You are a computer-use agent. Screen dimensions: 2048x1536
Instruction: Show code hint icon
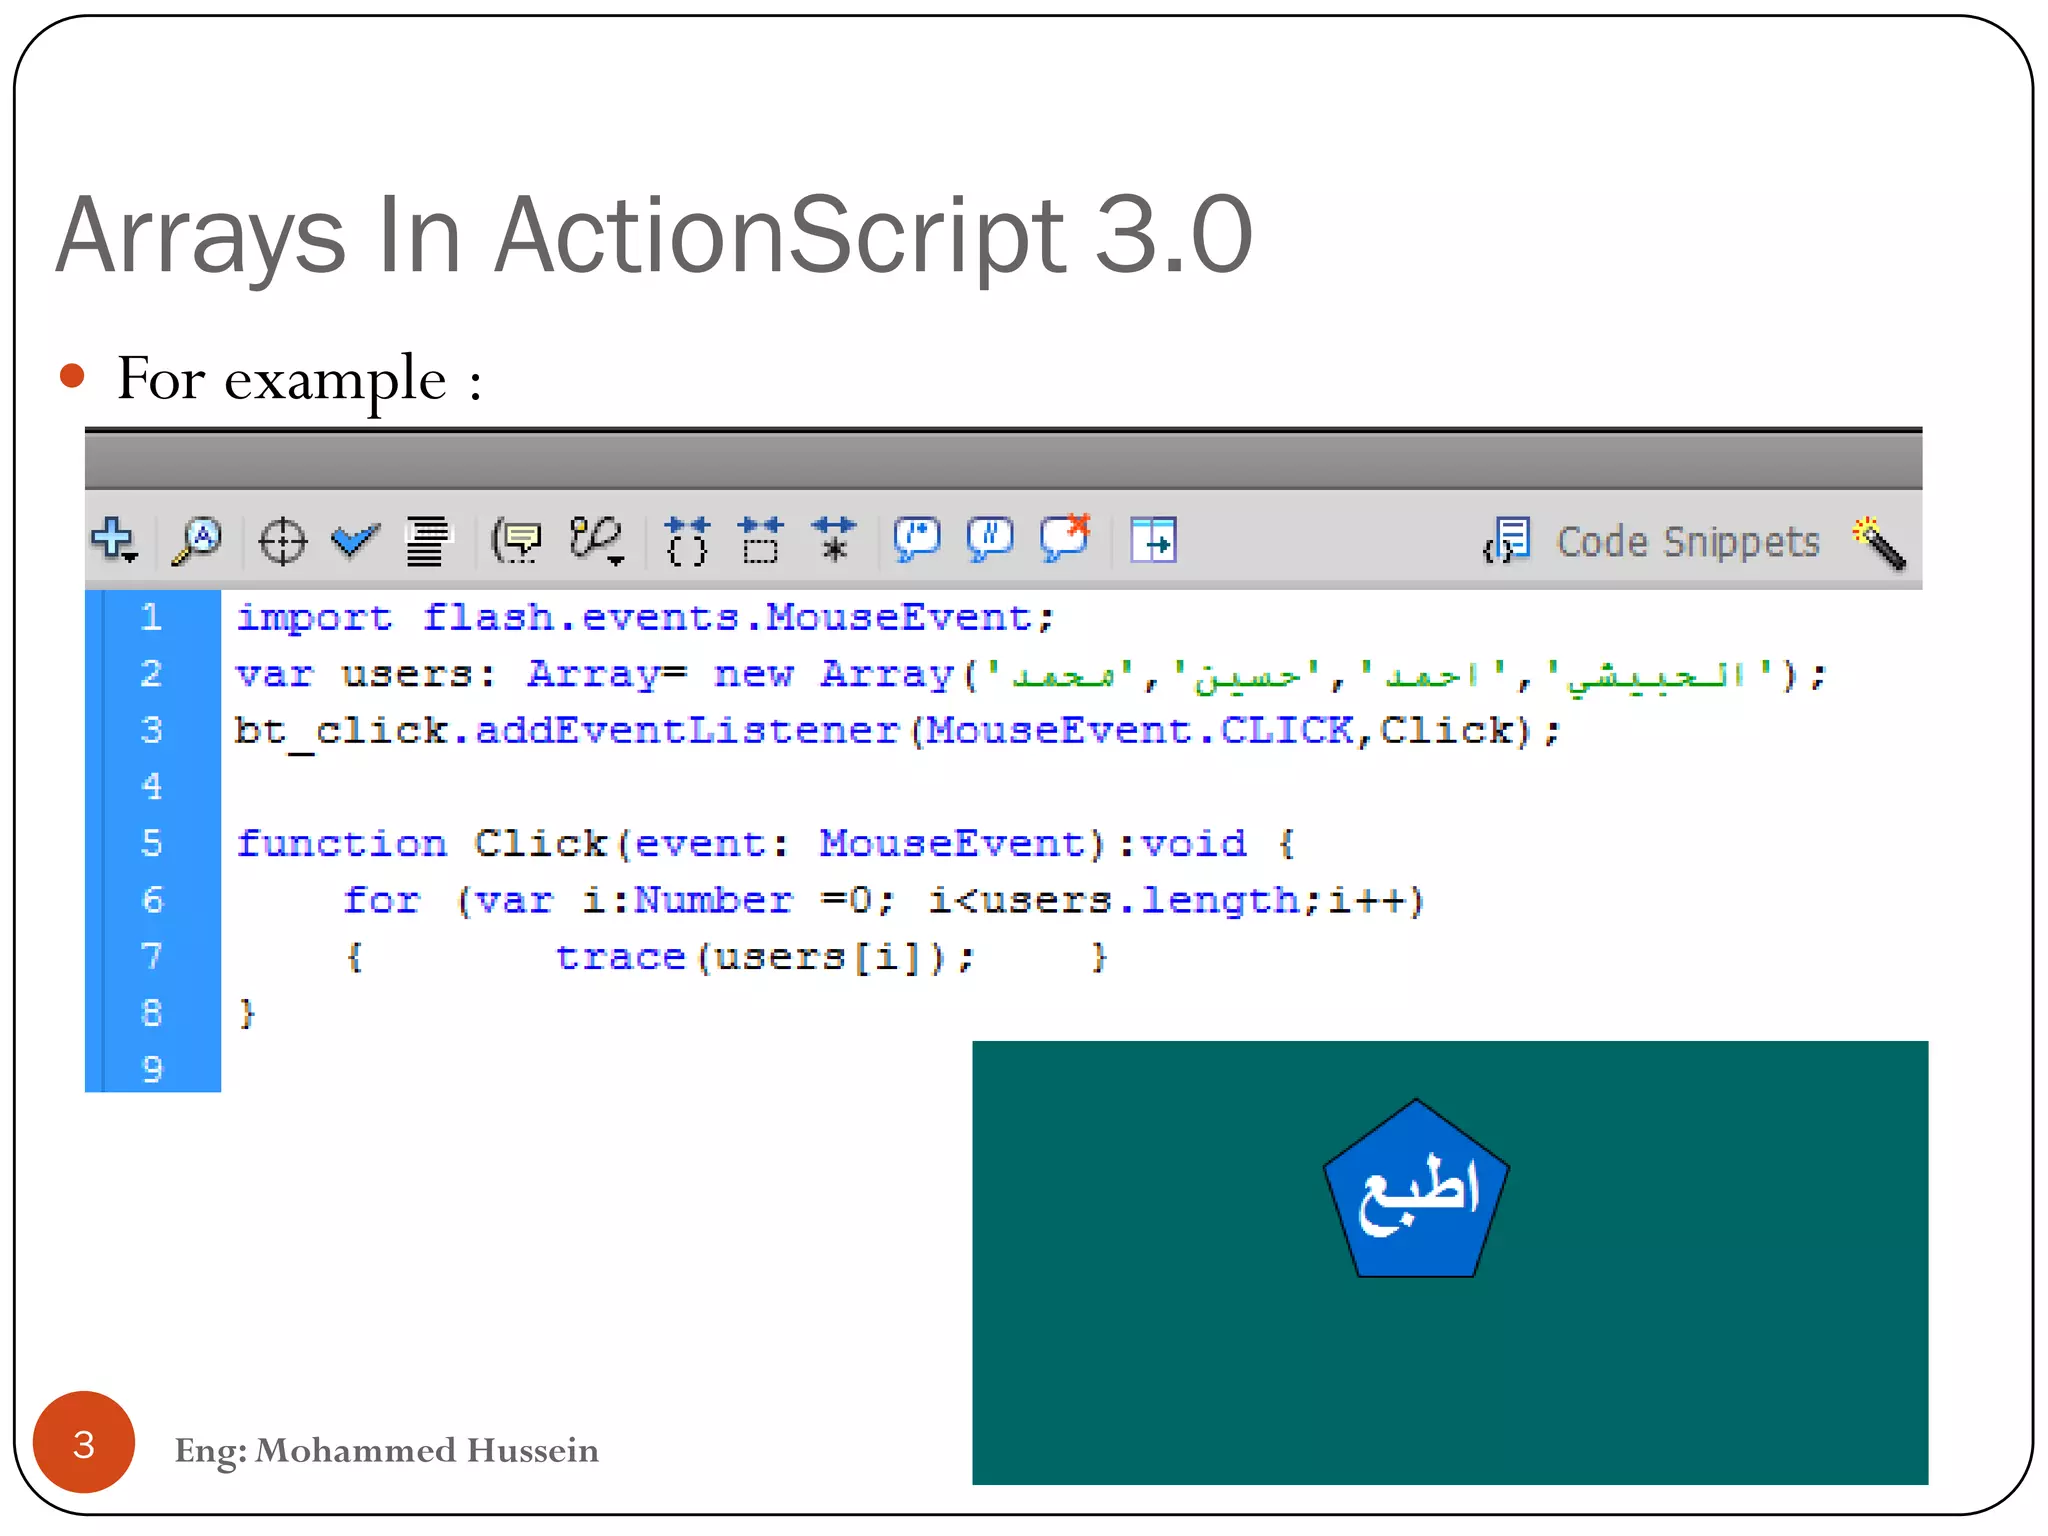(517, 542)
